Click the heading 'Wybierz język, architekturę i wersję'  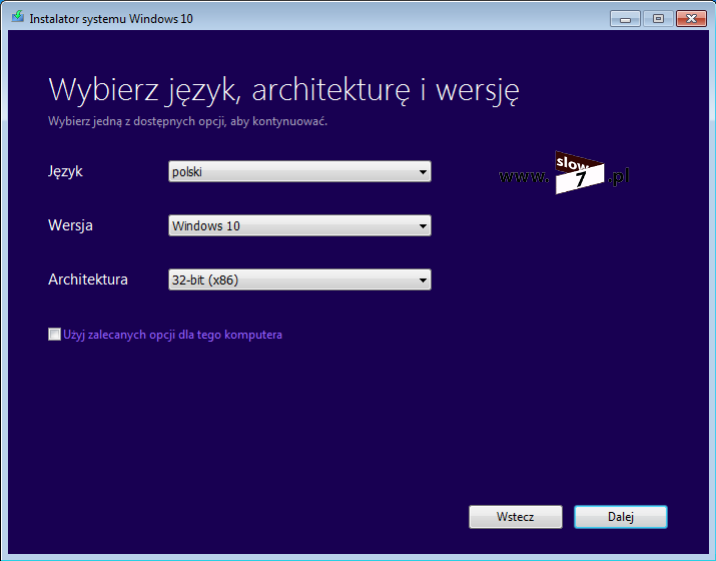(284, 90)
